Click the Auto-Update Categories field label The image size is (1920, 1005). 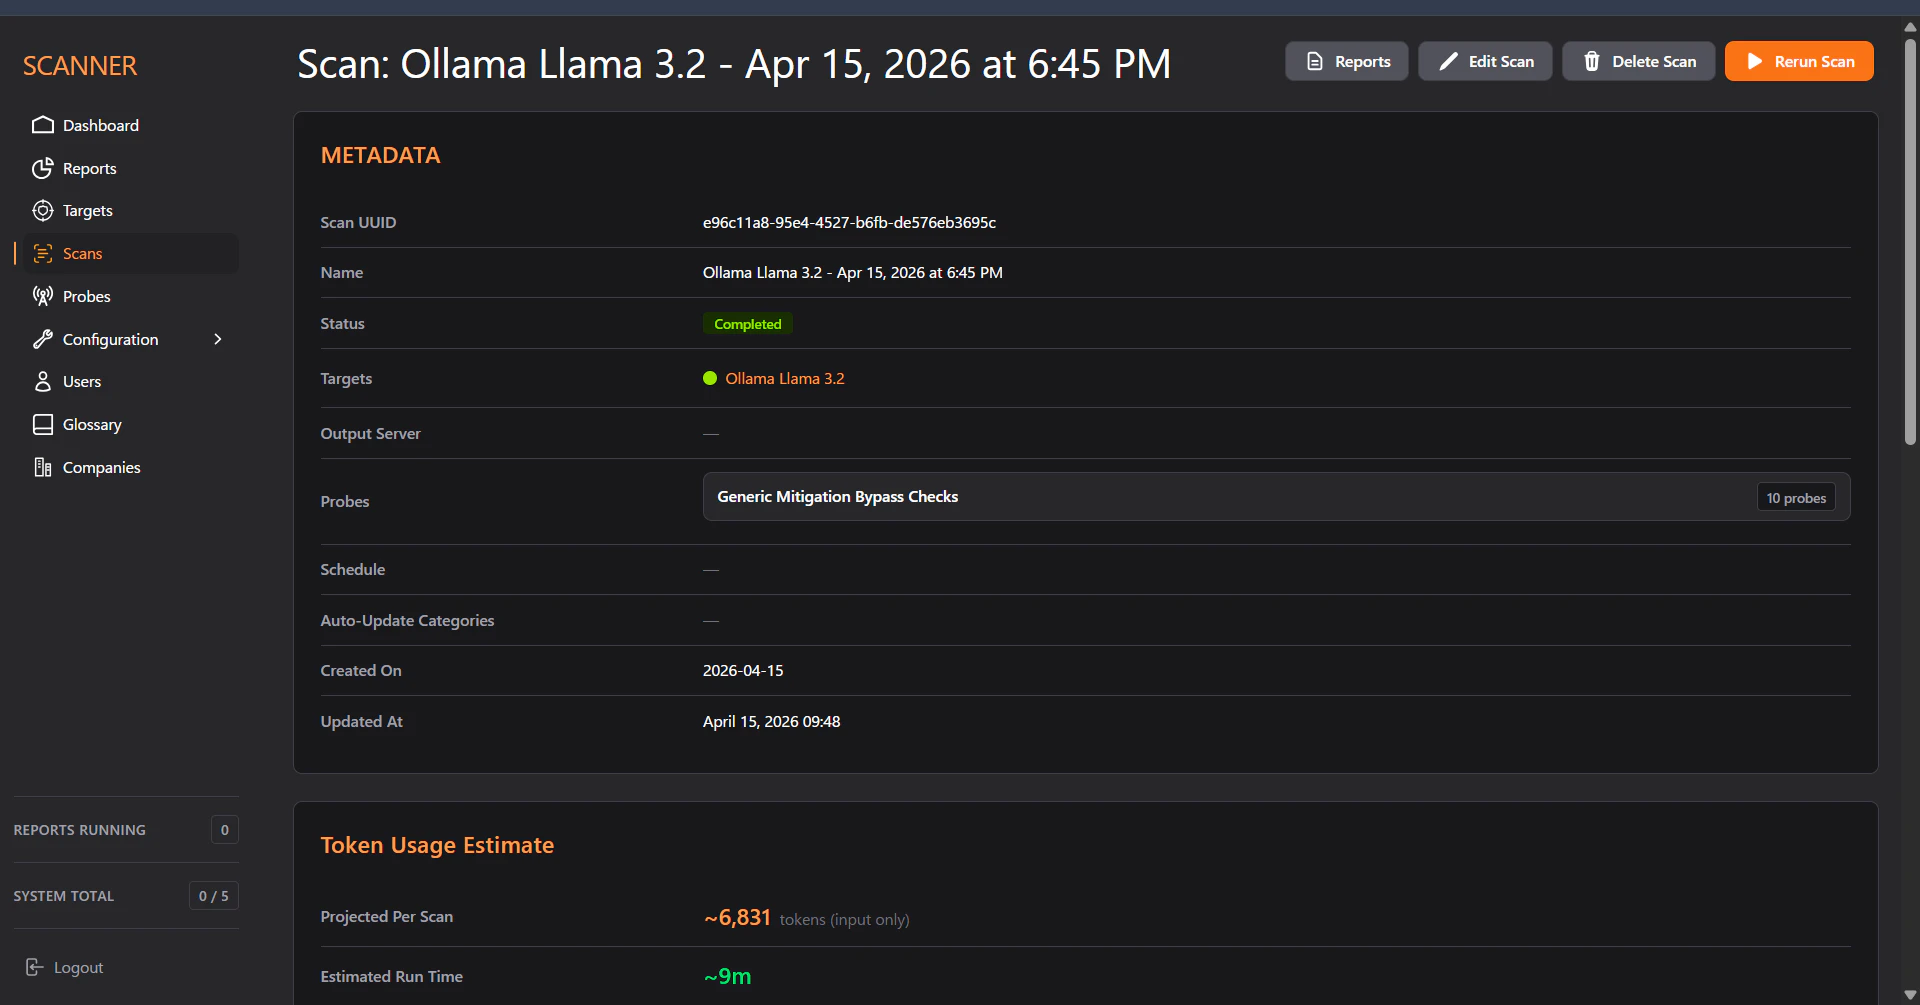pyautogui.click(x=407, y=621)
